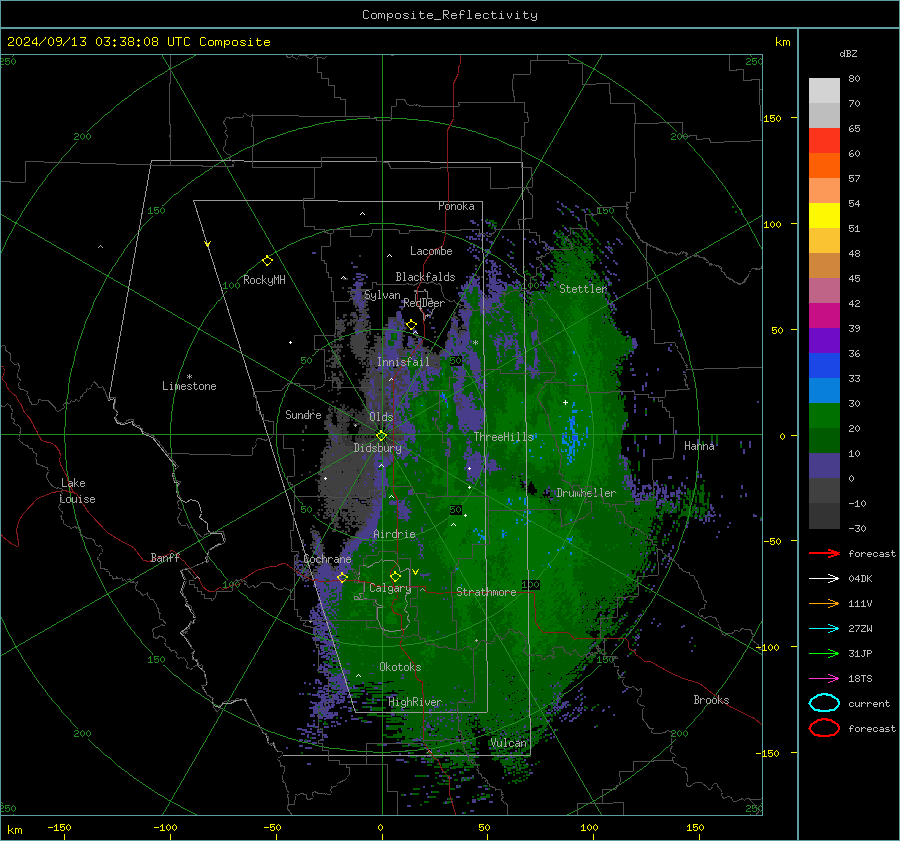Select the blue 33–36 dBZ color swatch
The height and width of the screenshot is (841, 900).
(x=824, y=366)
